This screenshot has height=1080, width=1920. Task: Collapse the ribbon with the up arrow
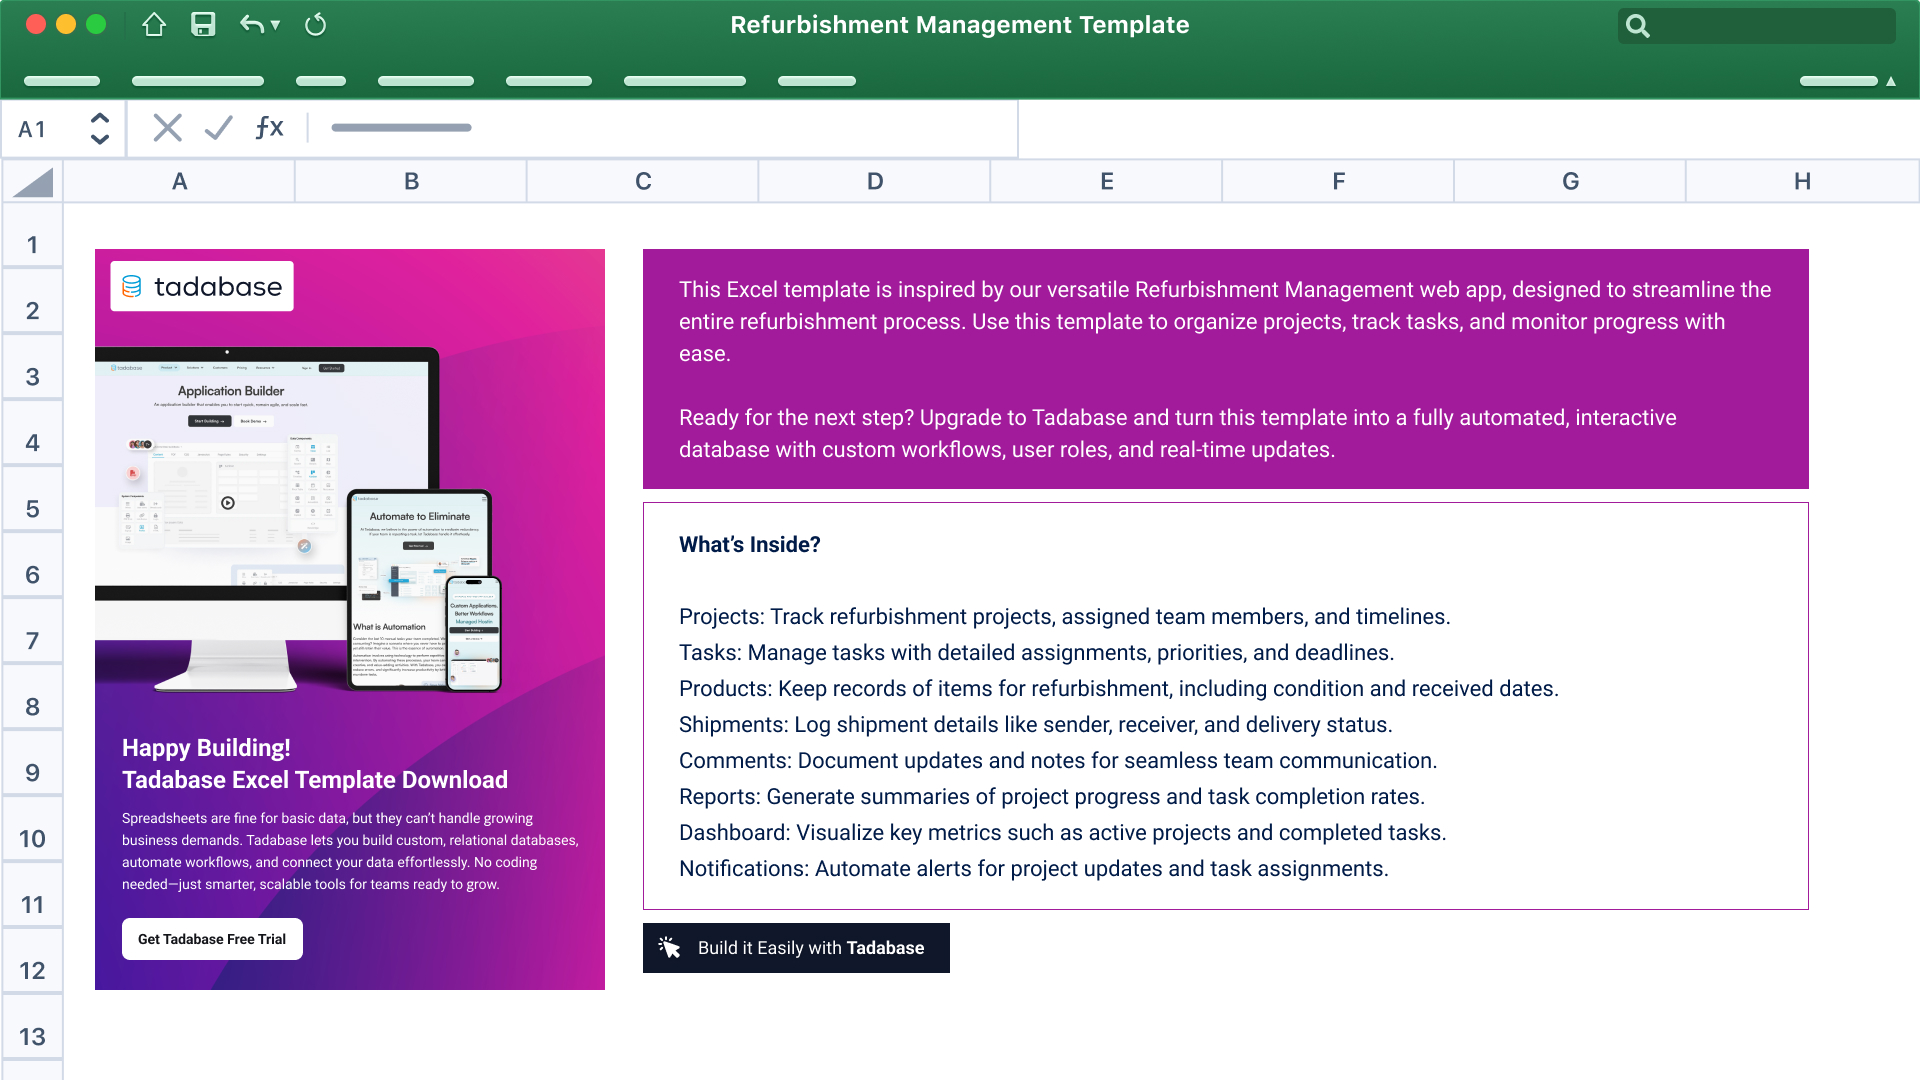tap(1891, 81)
